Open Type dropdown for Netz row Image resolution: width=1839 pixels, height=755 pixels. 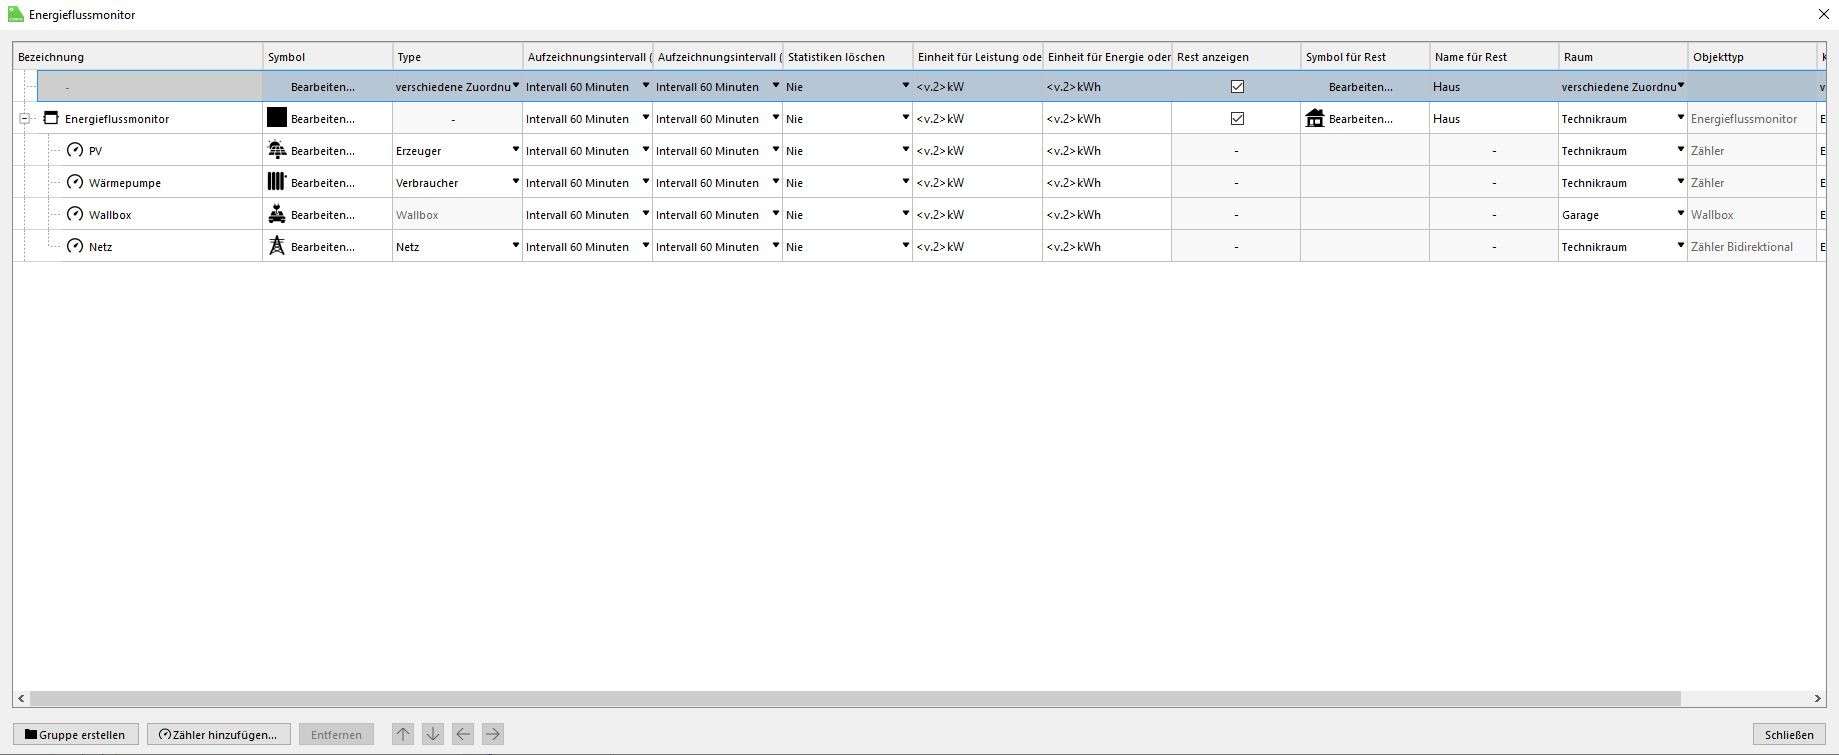click(516, 246)
